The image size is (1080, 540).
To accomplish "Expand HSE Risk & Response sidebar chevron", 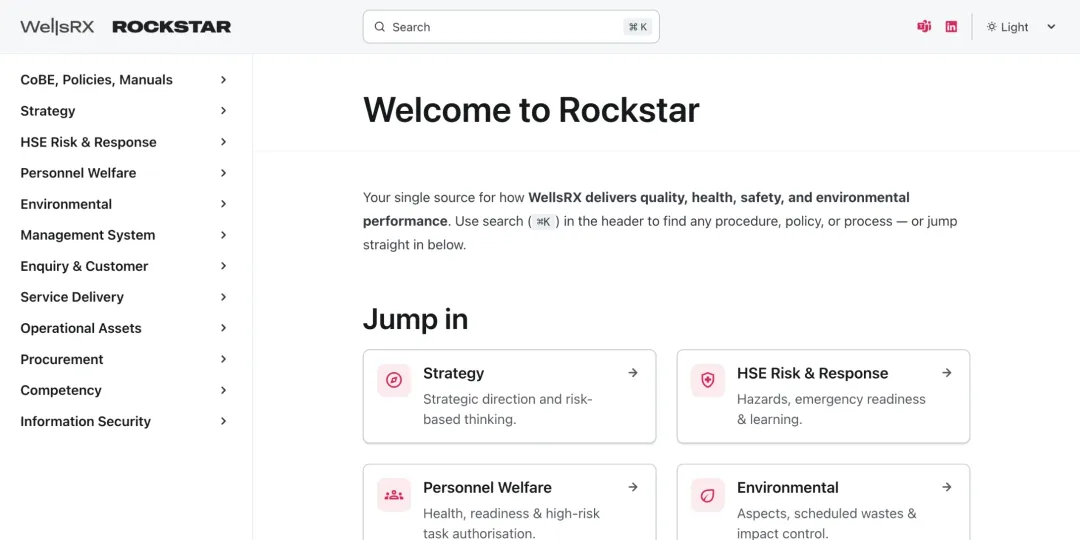I will pos(223,142).
